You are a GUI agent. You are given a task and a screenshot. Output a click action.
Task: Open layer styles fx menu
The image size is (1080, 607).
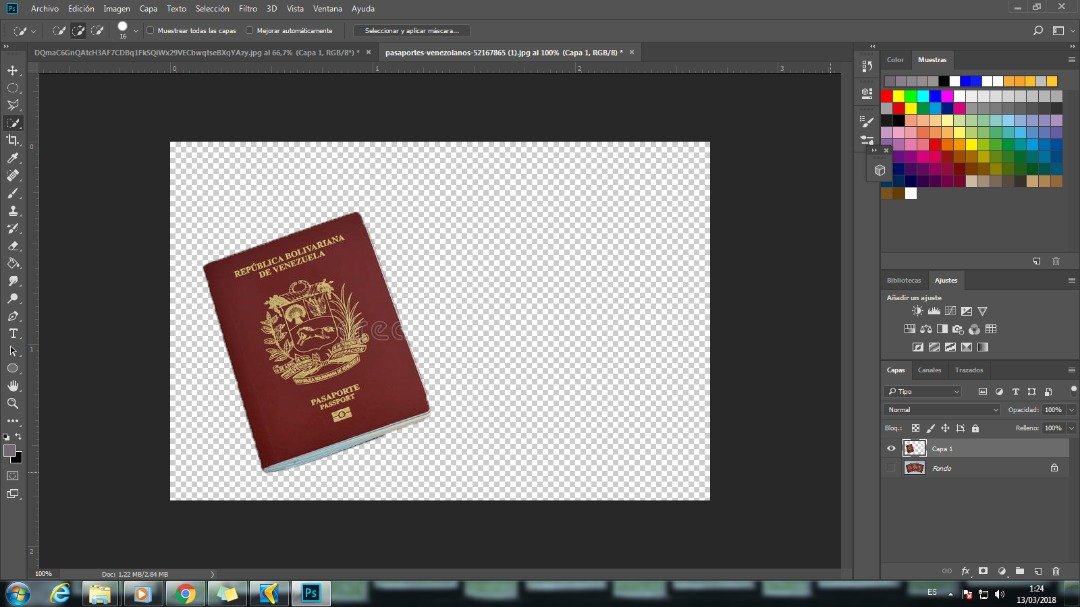pyautogui.click(x=965, y=571)
